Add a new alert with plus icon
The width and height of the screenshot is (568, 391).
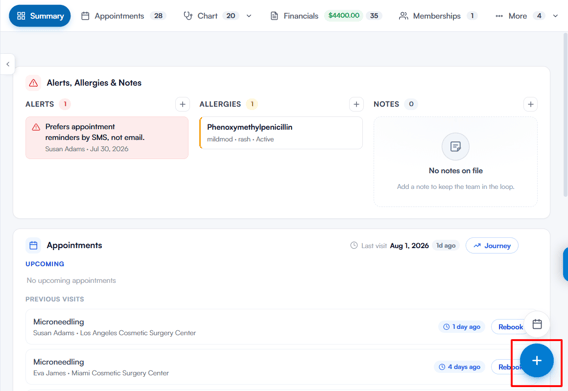pos(183,104)
